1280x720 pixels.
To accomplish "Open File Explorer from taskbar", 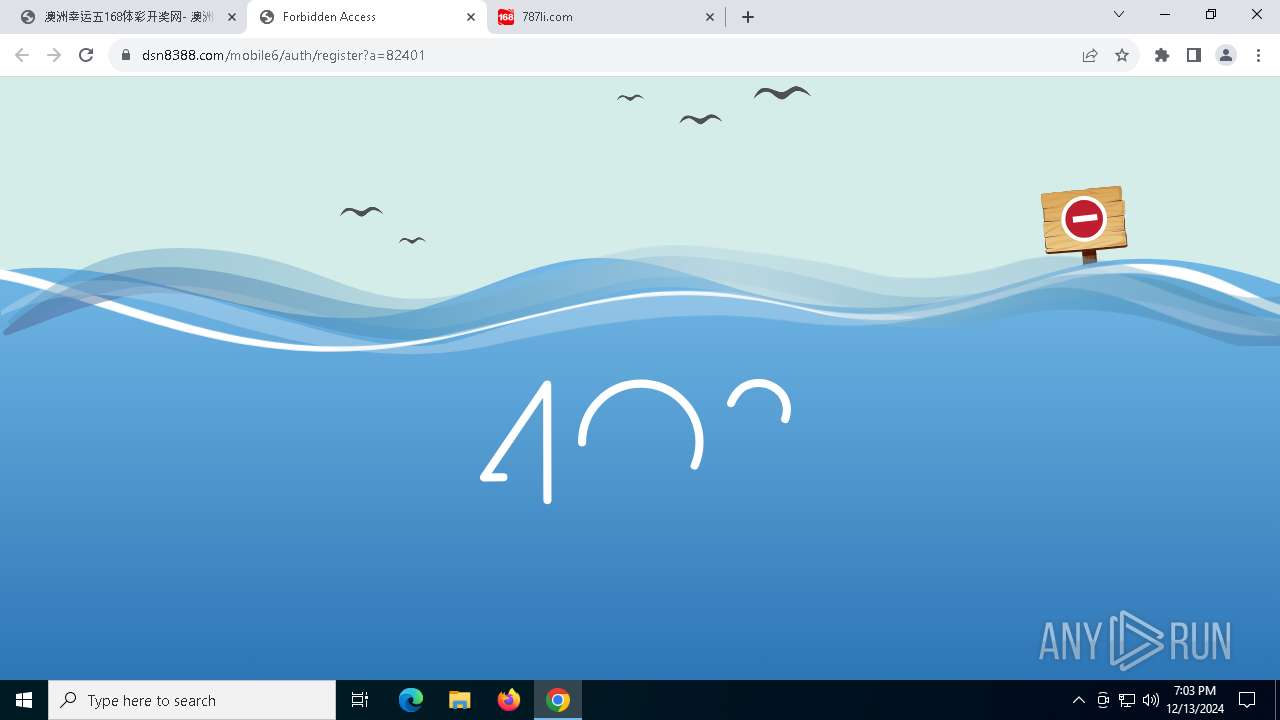I will click(x=460, y=700).
